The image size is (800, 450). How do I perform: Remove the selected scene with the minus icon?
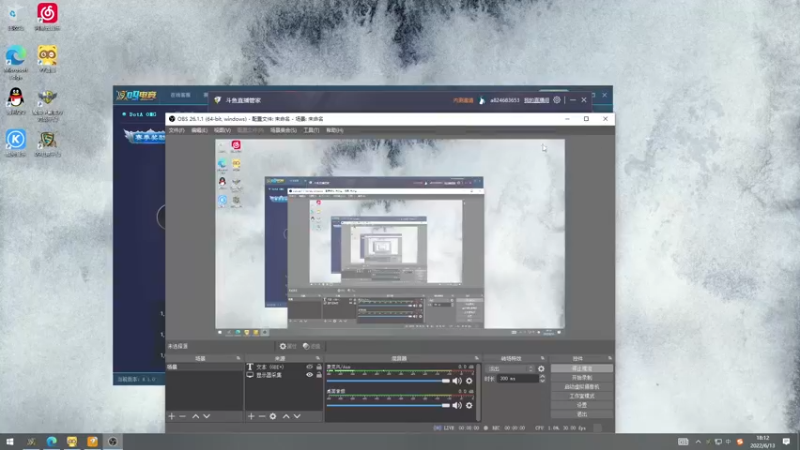point(182,416)
